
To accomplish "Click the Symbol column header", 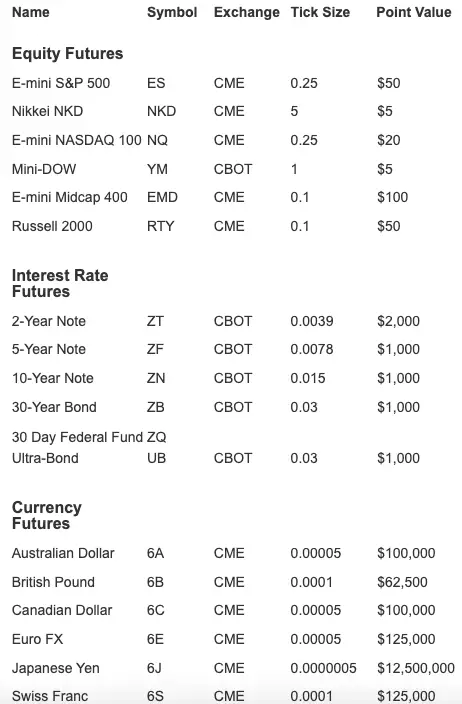I will (x=172, y=12).
